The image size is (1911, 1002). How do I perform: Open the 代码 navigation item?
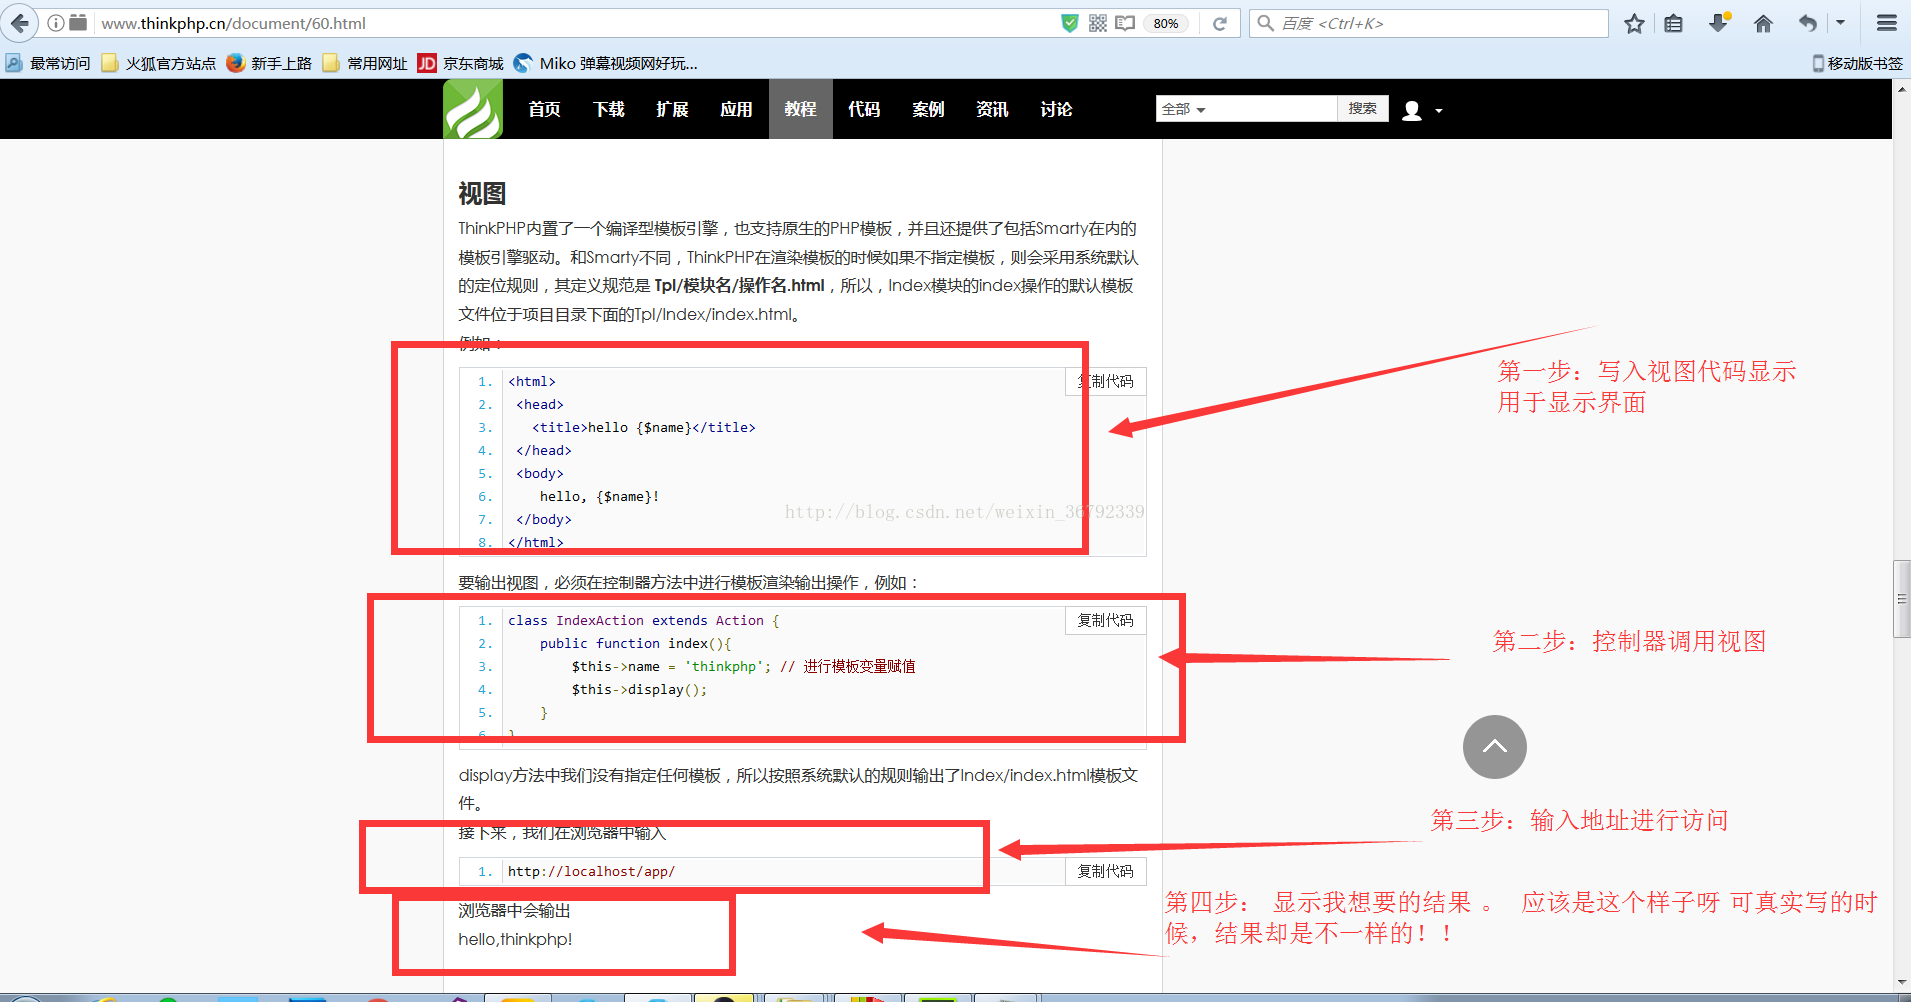[864, 109]
